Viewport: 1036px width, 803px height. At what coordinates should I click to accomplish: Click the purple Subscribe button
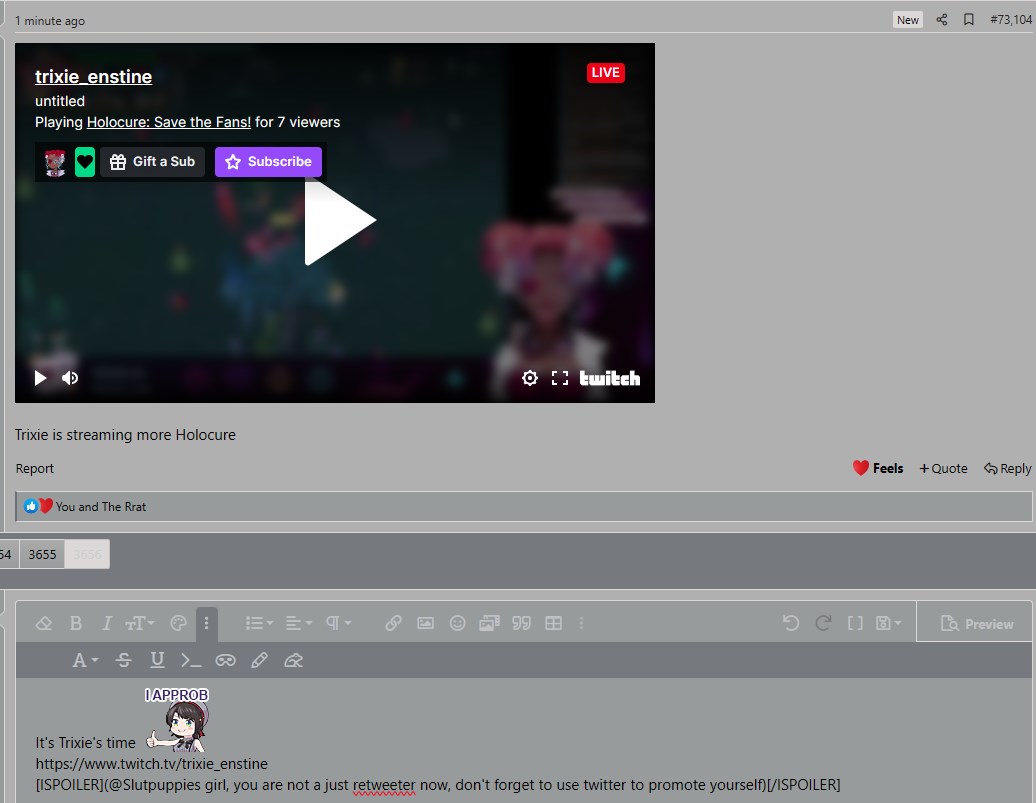268,162
